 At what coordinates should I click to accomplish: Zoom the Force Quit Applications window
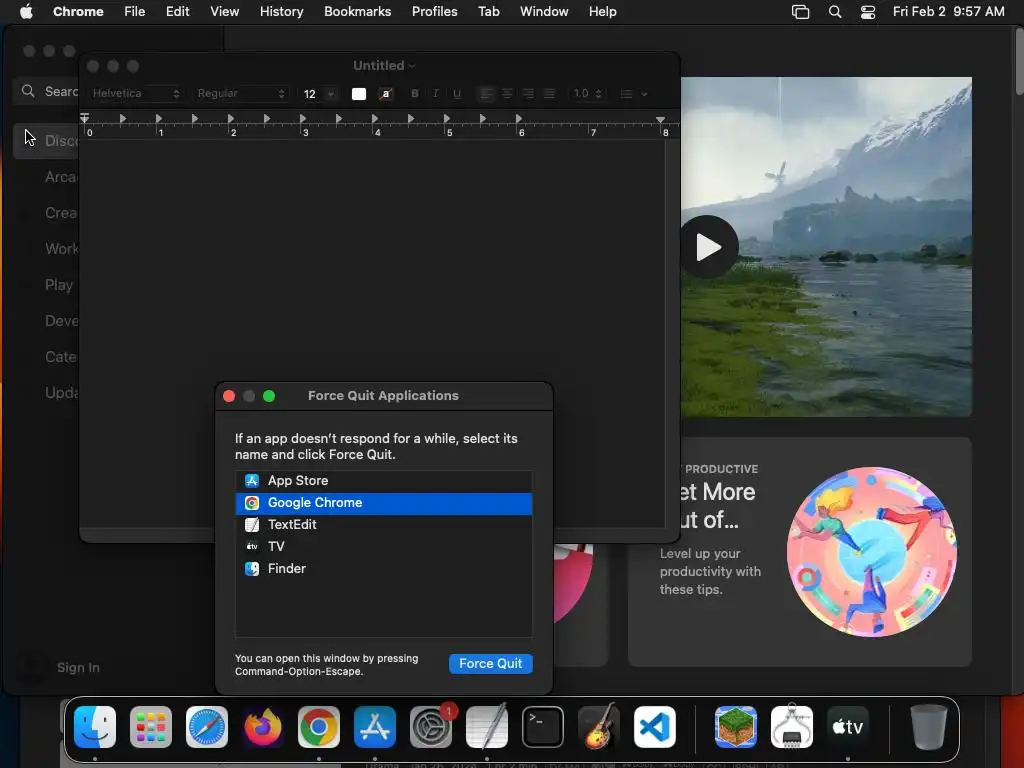pos(269,396)
